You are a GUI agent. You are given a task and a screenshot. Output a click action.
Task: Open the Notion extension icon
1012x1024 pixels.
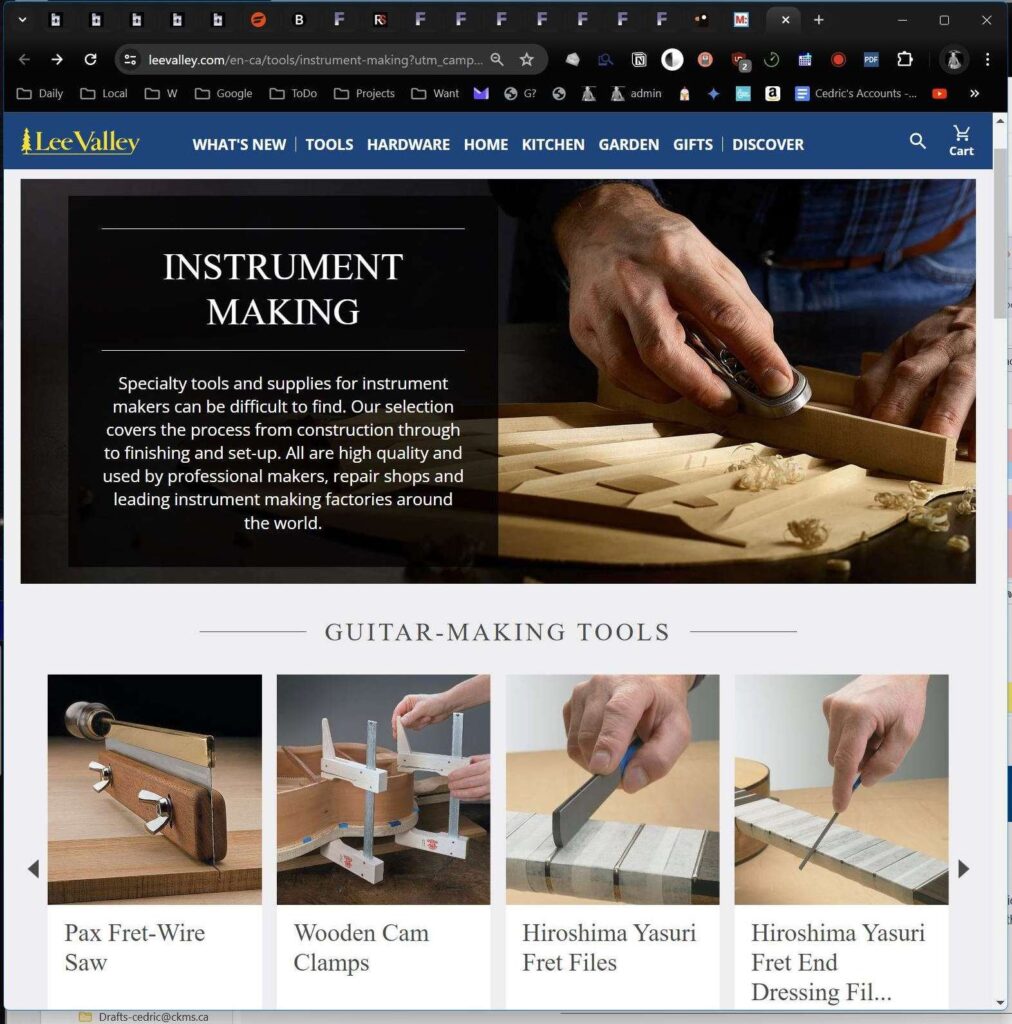click(639, 60)
